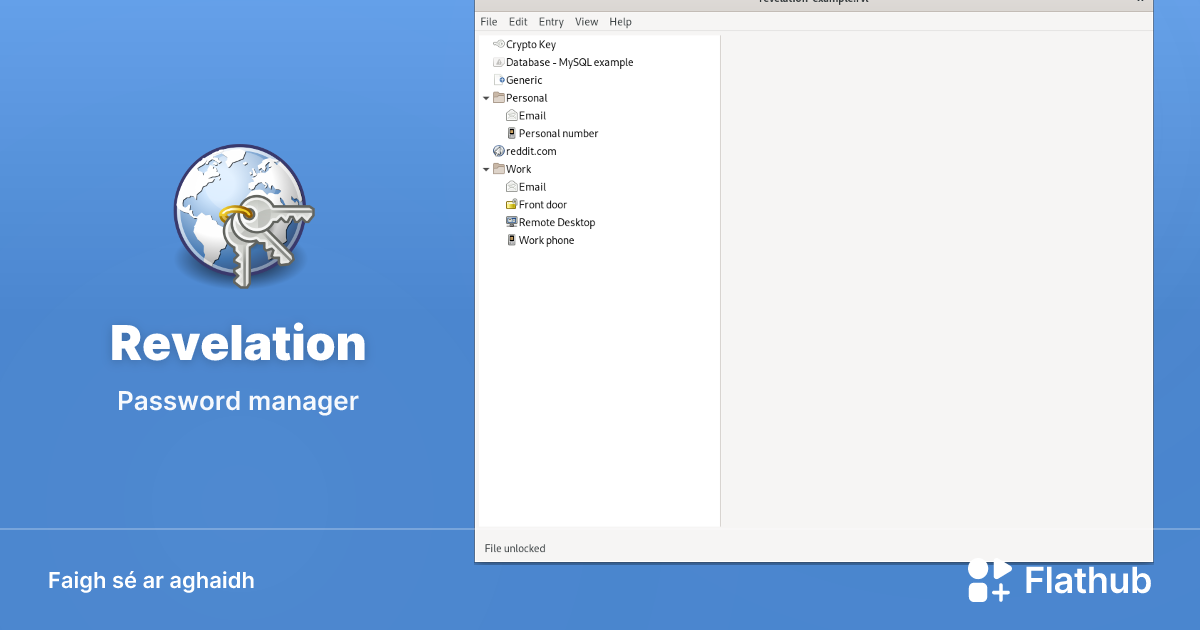Image resolution: width=1200 pixels, height=630 pixels.
Task: Click the Generic entry icon
Action: click(x=499, y=80)
